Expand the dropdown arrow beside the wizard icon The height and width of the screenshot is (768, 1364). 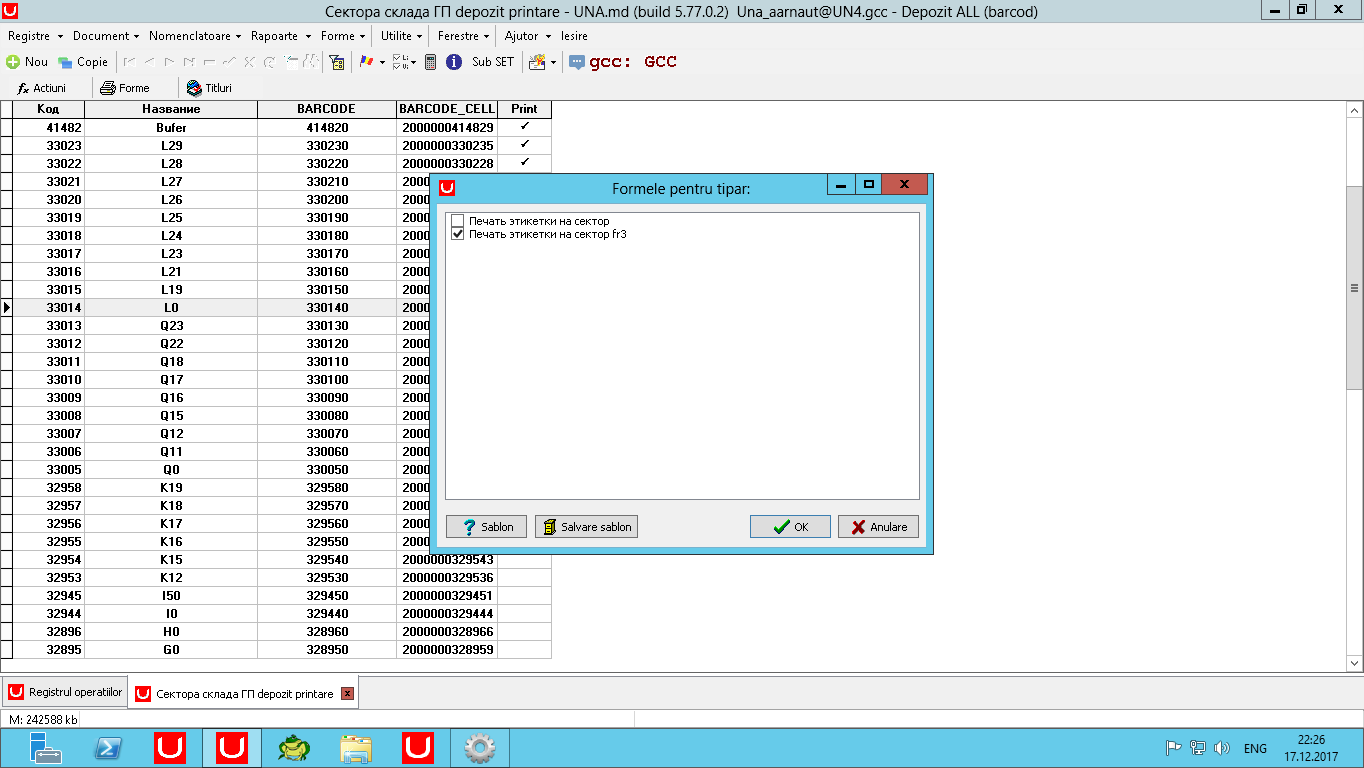[x=553, y=62]
